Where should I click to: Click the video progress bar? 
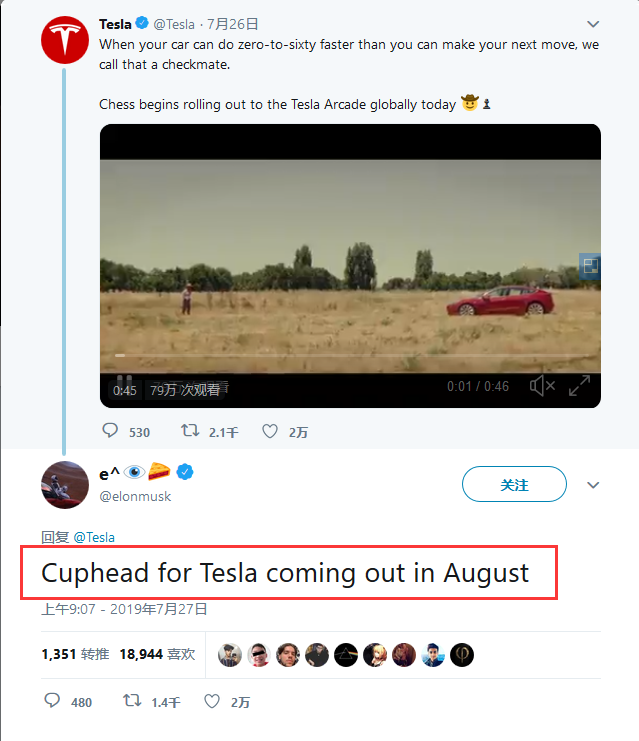(x=350, y=355)
